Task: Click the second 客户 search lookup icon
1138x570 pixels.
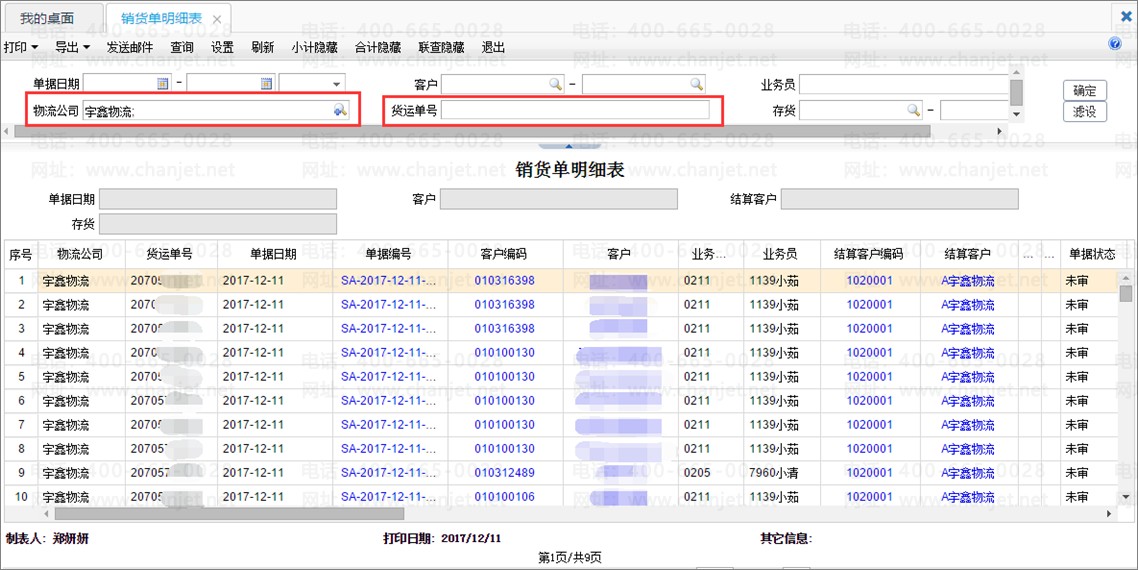Action: pos(696,84)
